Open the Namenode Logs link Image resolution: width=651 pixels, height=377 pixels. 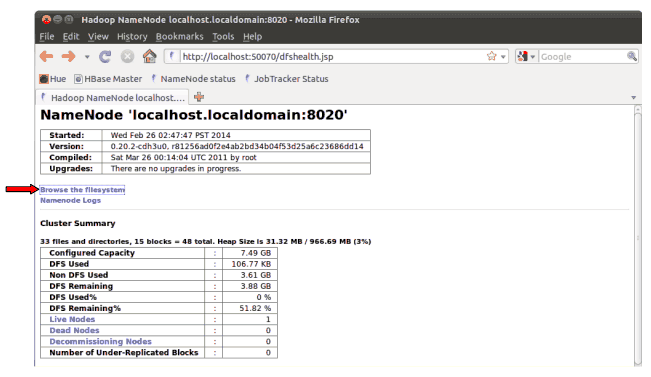tap(71, 201)
